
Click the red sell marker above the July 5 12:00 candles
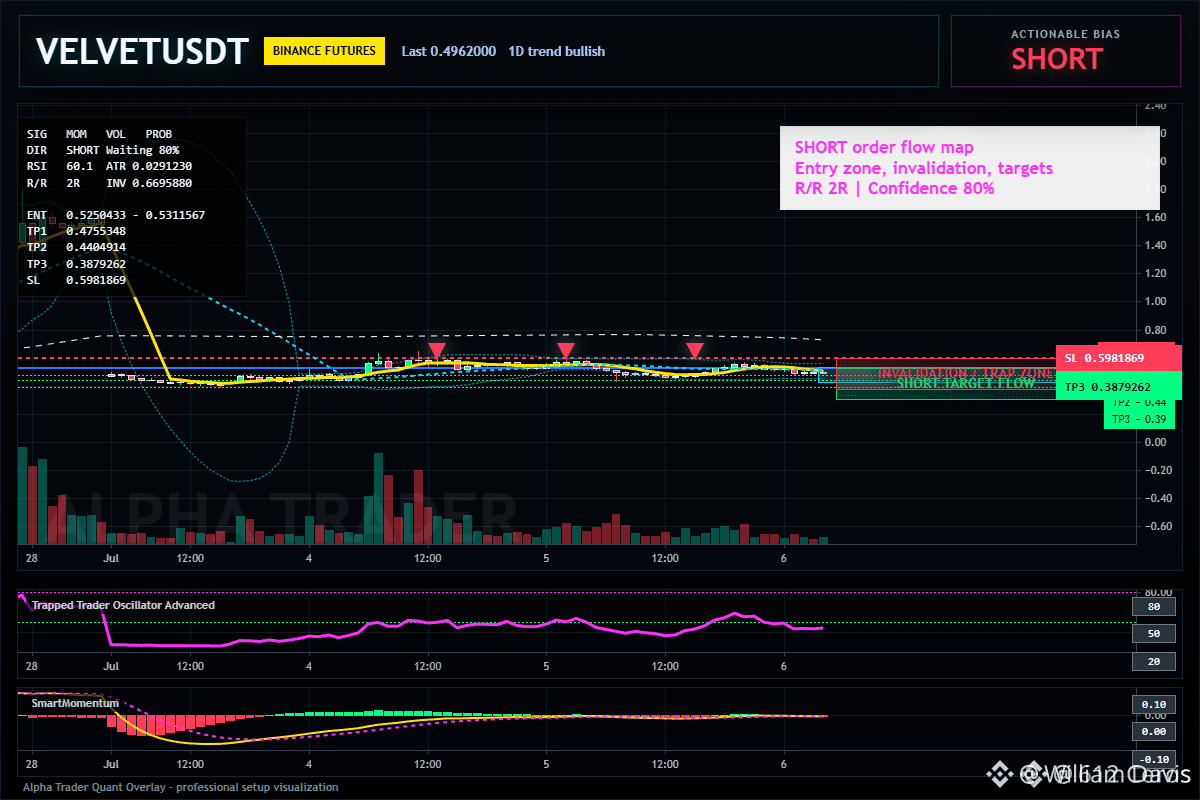click(695, 351)
